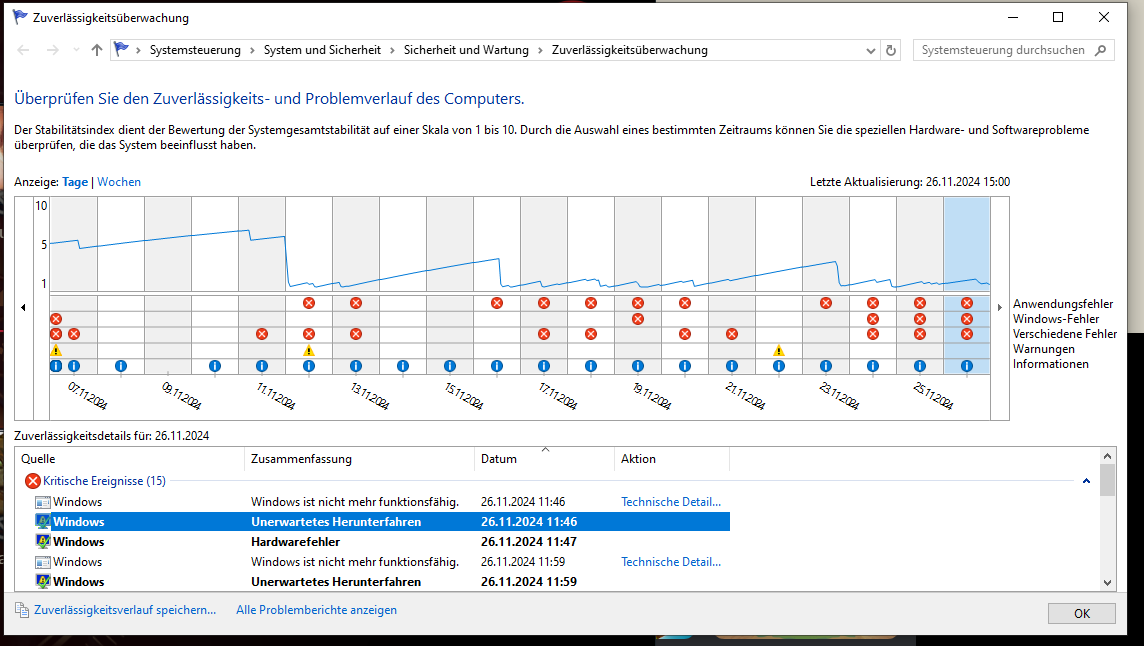The height and width of the screenshot is (646, 1144).
Task: Click Zuverlässigkeitsverlauf speichern link
Action: (125, 610)
